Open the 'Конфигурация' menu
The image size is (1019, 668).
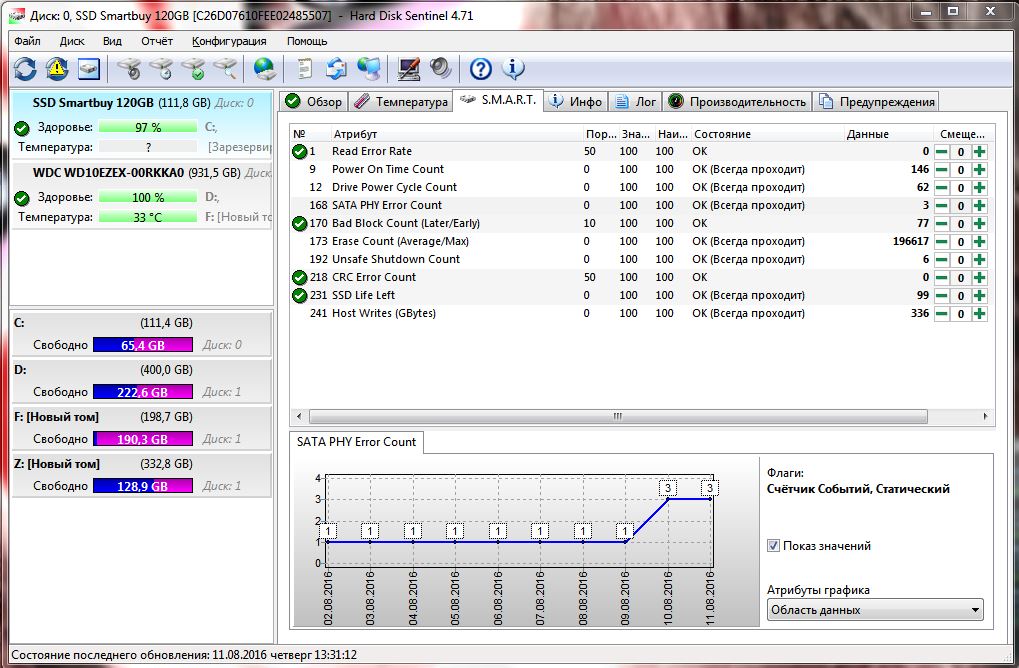click(229, 41)
